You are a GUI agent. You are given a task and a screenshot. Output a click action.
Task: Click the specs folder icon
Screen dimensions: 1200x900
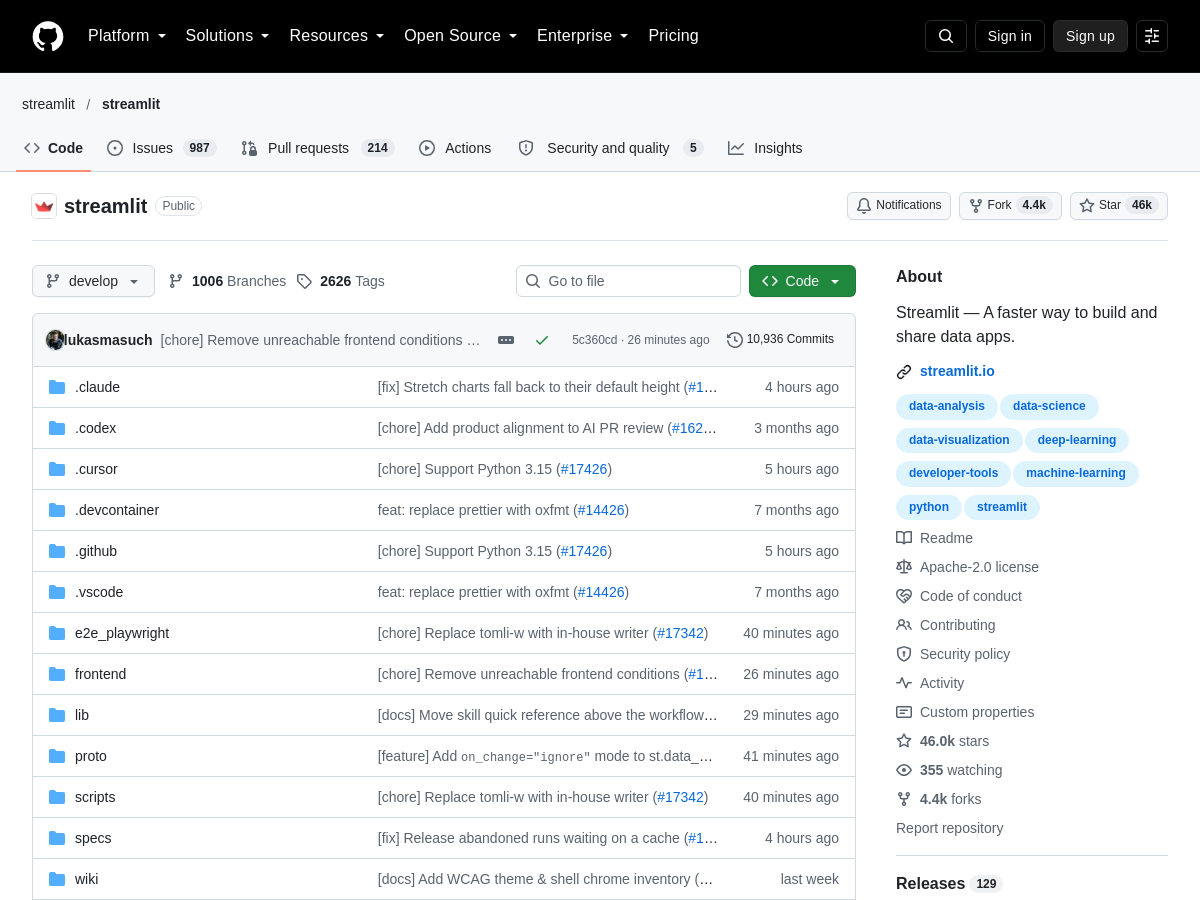point(57,838)
